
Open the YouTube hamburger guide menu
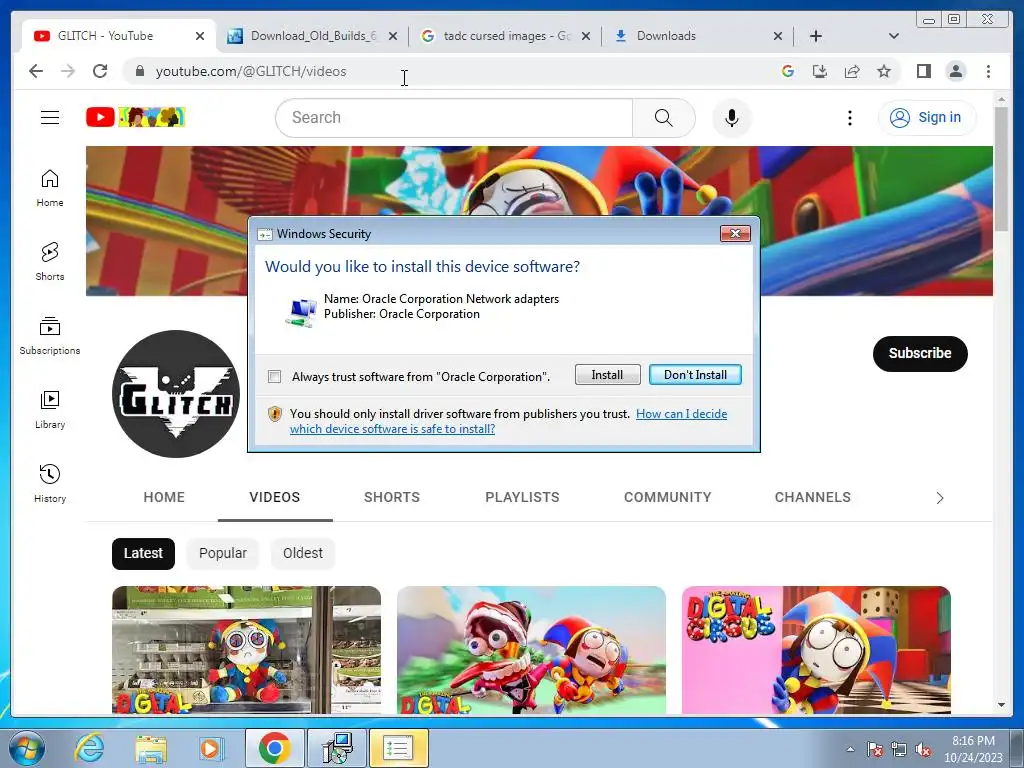tap(50, 118)
